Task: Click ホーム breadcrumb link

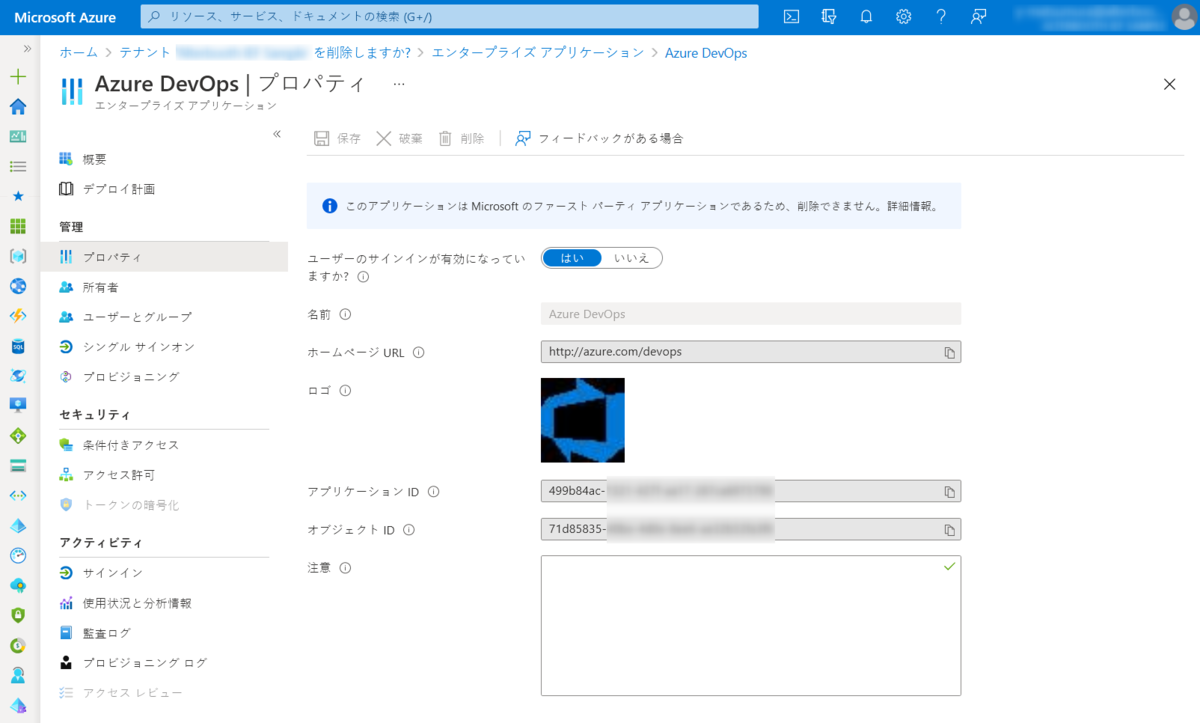Action: tap(78, 53)
